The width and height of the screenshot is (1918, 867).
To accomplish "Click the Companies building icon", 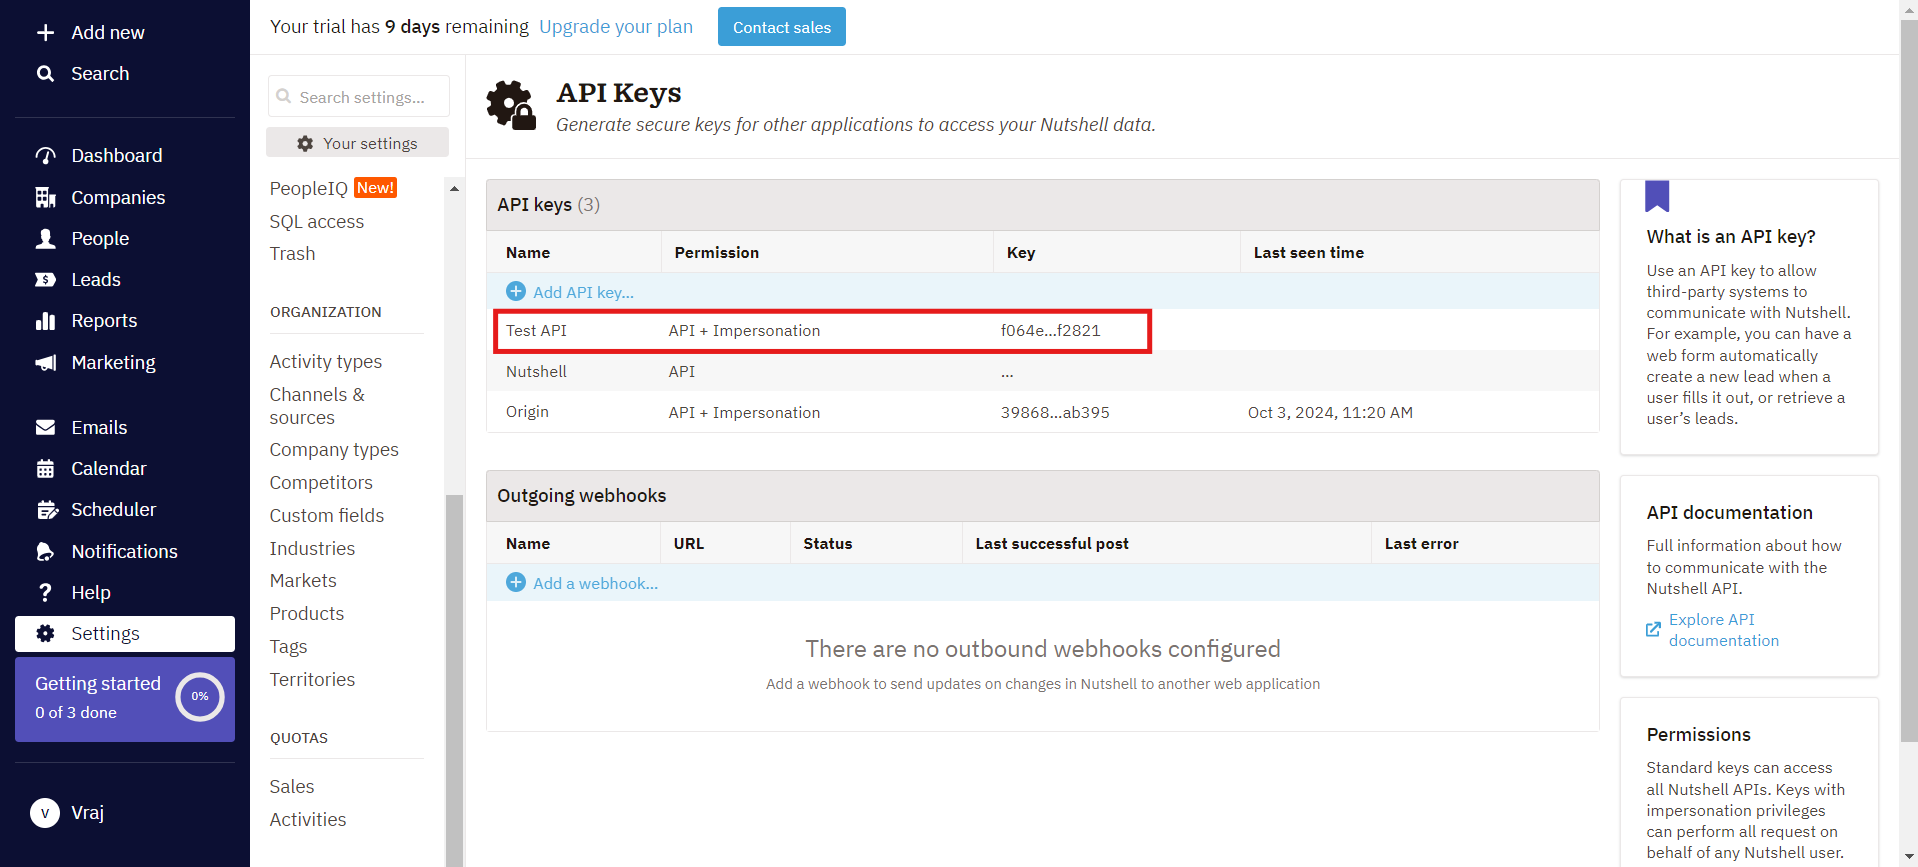I will point(45,198).
